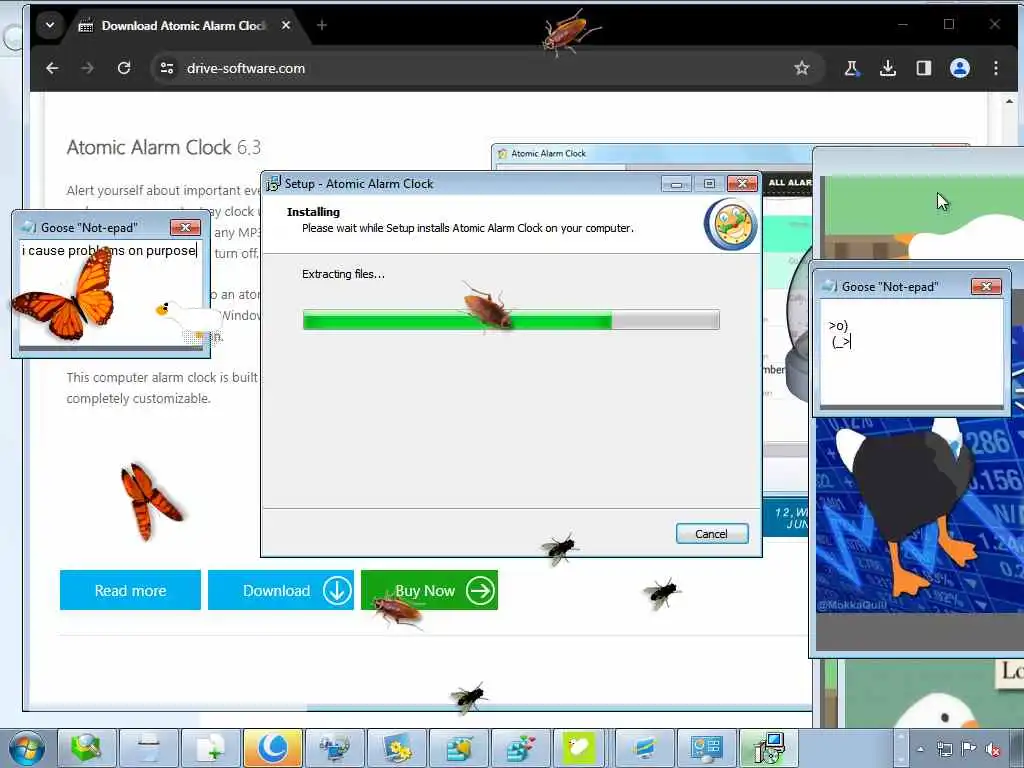Viewport: 1024px width, 768px height.
Task: Click the Atomic Alarm Clock logo in setup
Action: 731,224
